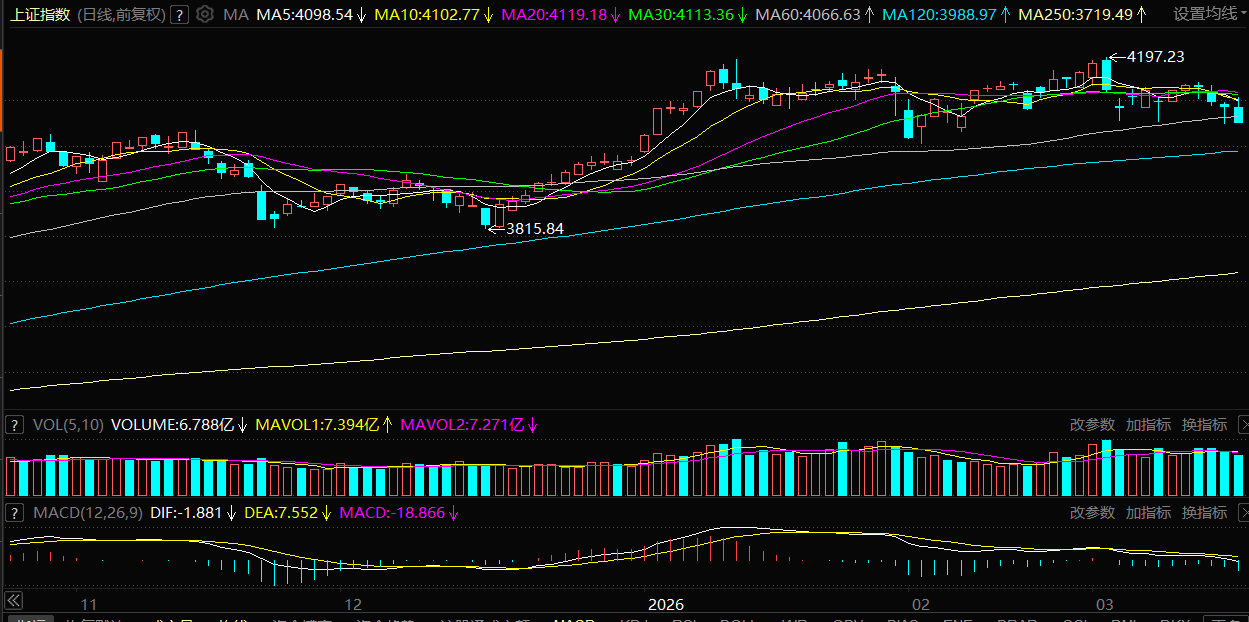This screenshot has height=622, width=1249.
Task: Click the 3815.84 low price marker
Action: point(535,229)
